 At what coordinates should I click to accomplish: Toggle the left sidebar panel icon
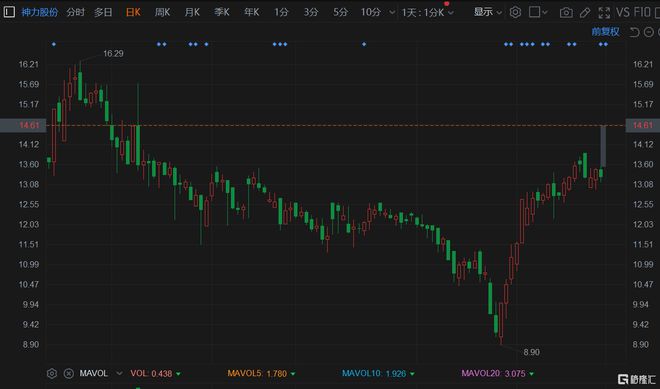(x=9, y=12)
